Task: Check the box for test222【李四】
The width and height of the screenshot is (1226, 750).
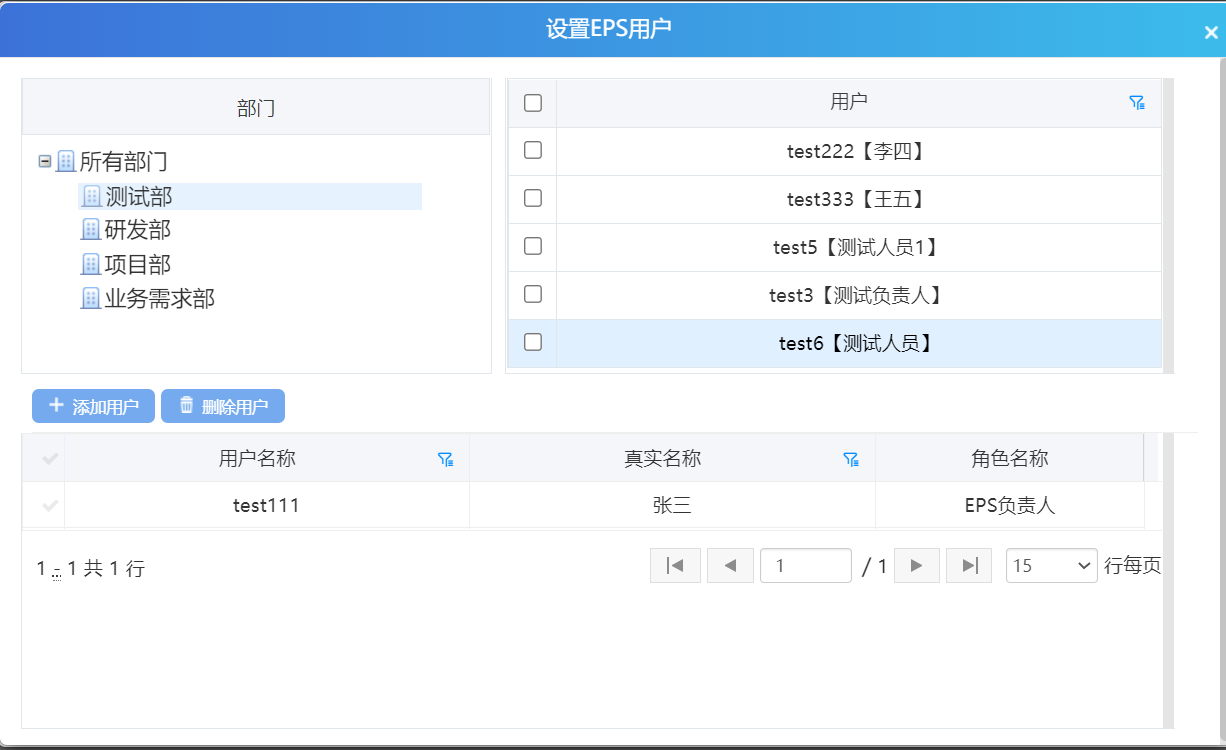Action: pos(533,150)
